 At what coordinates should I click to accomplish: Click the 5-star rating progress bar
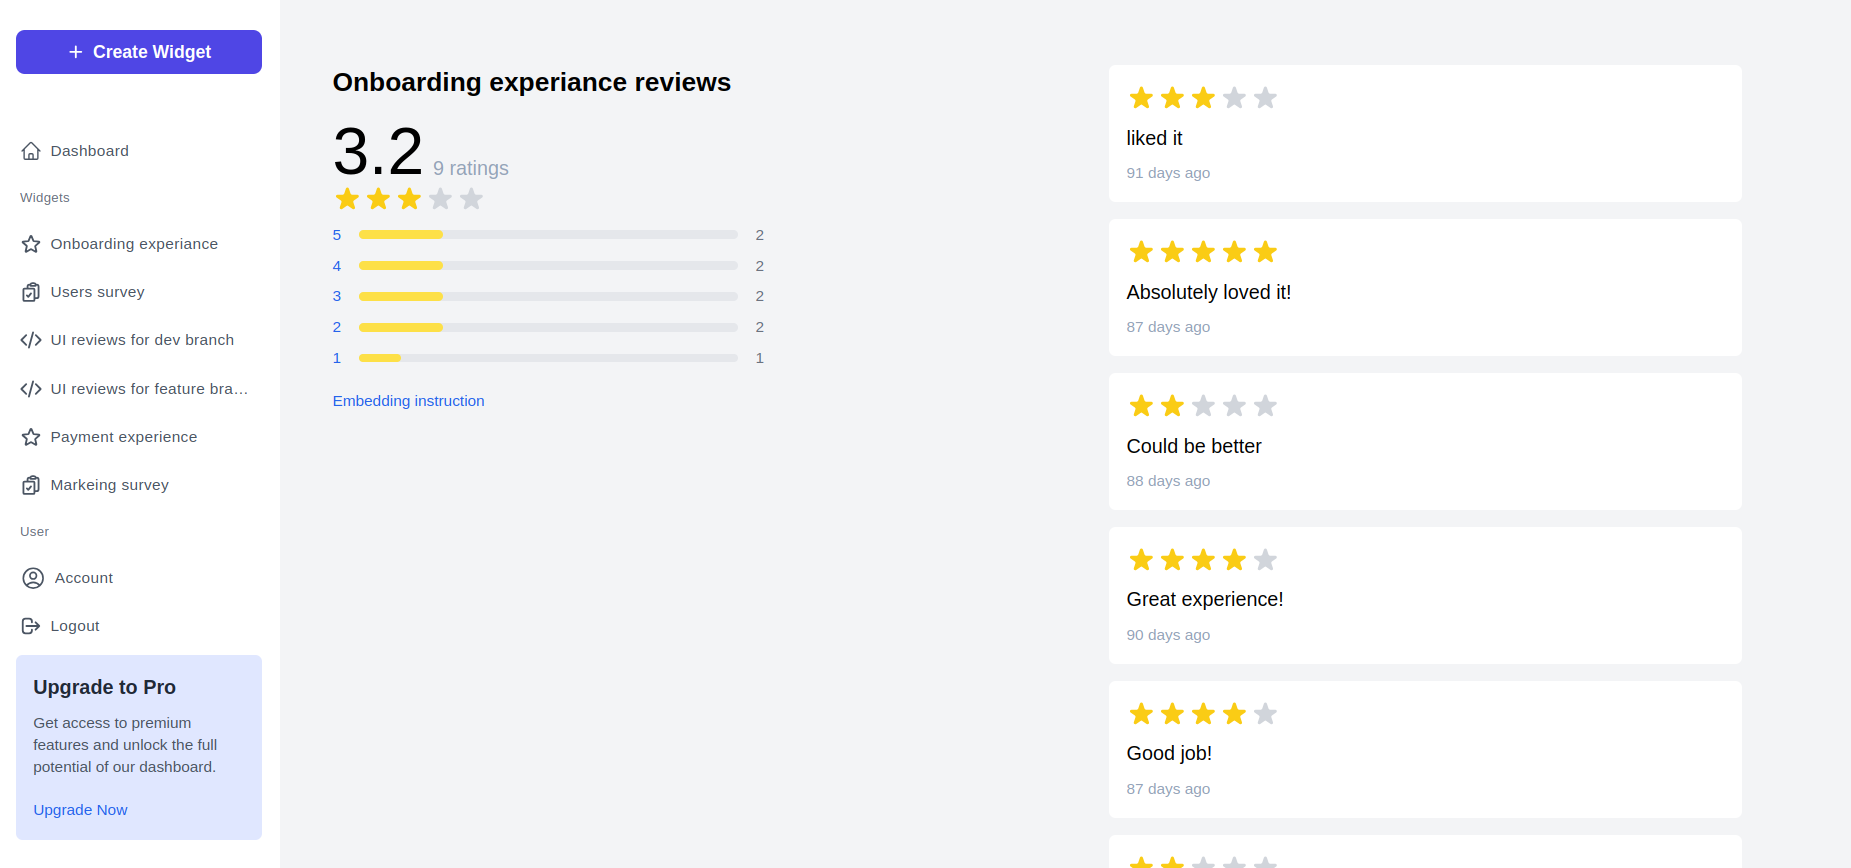pos(548,234)
